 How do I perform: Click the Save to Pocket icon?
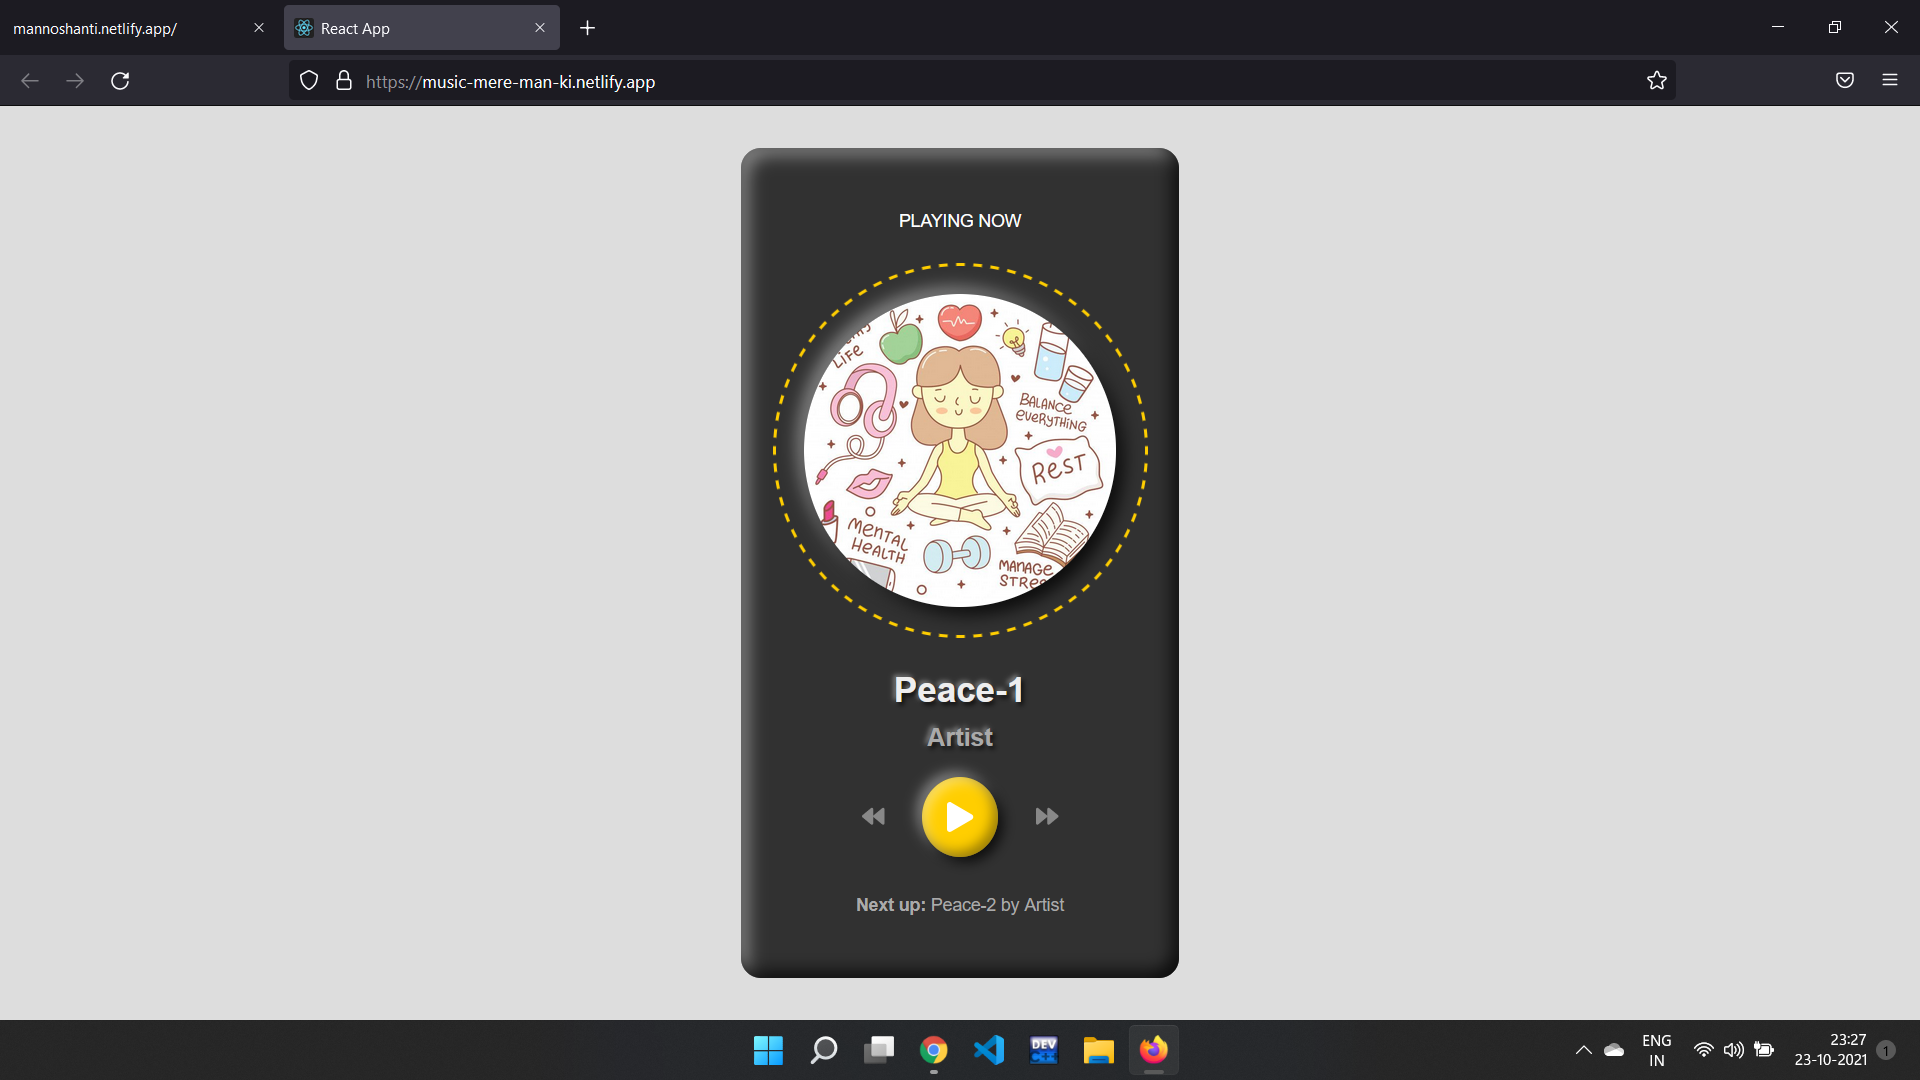(x=1845, y=80)
